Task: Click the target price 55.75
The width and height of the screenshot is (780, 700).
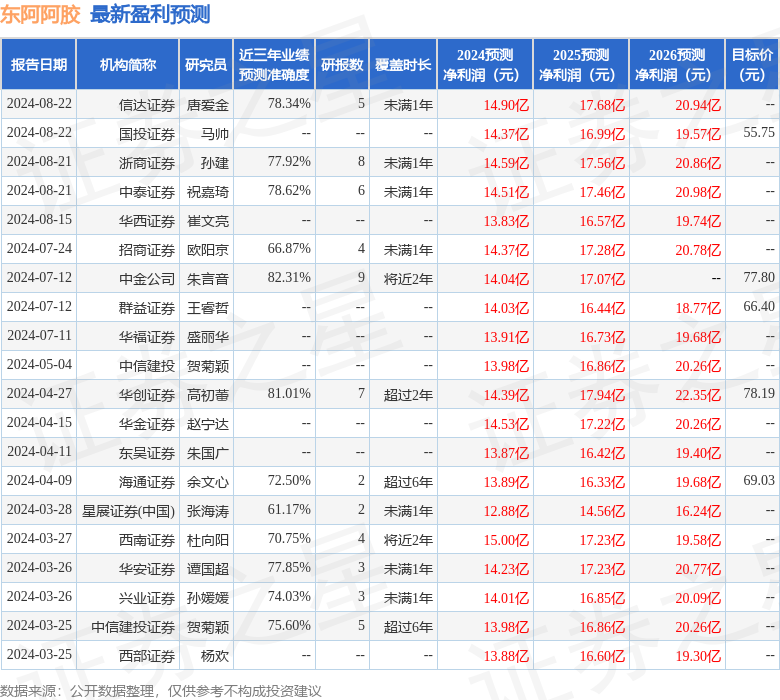Action: (x=759, y=132)
